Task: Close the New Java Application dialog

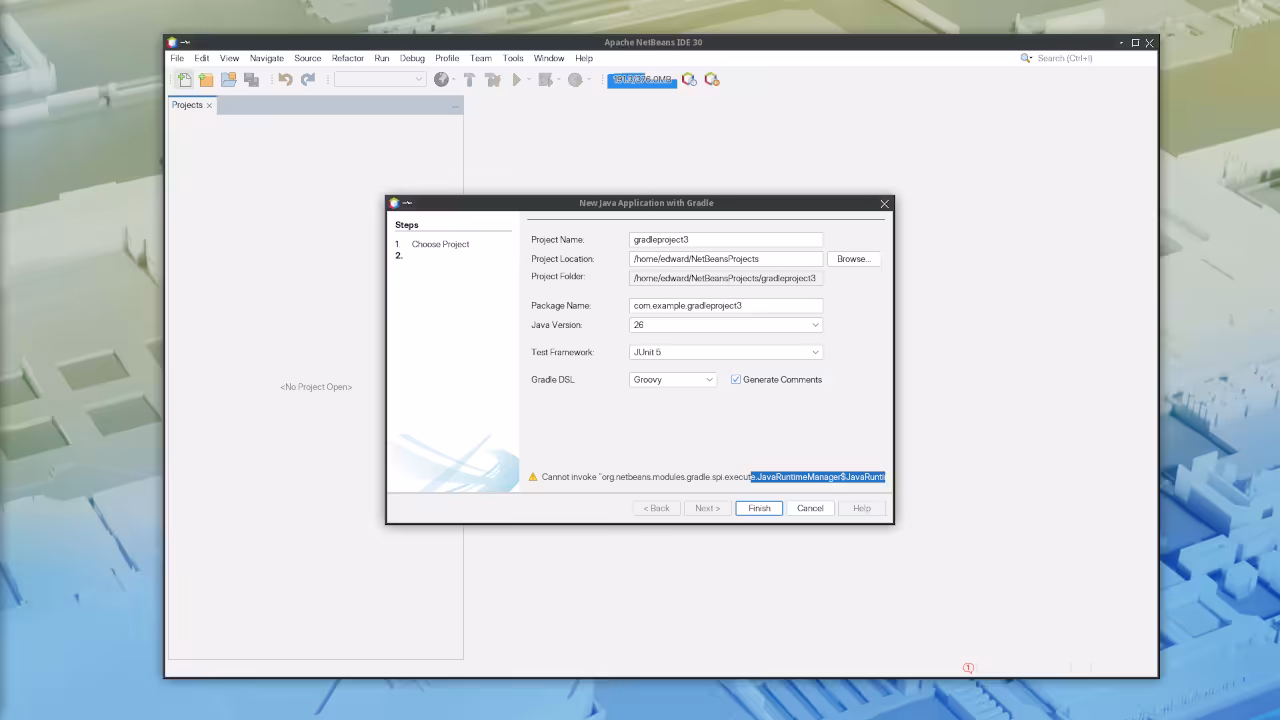Action: coord(884,203)
